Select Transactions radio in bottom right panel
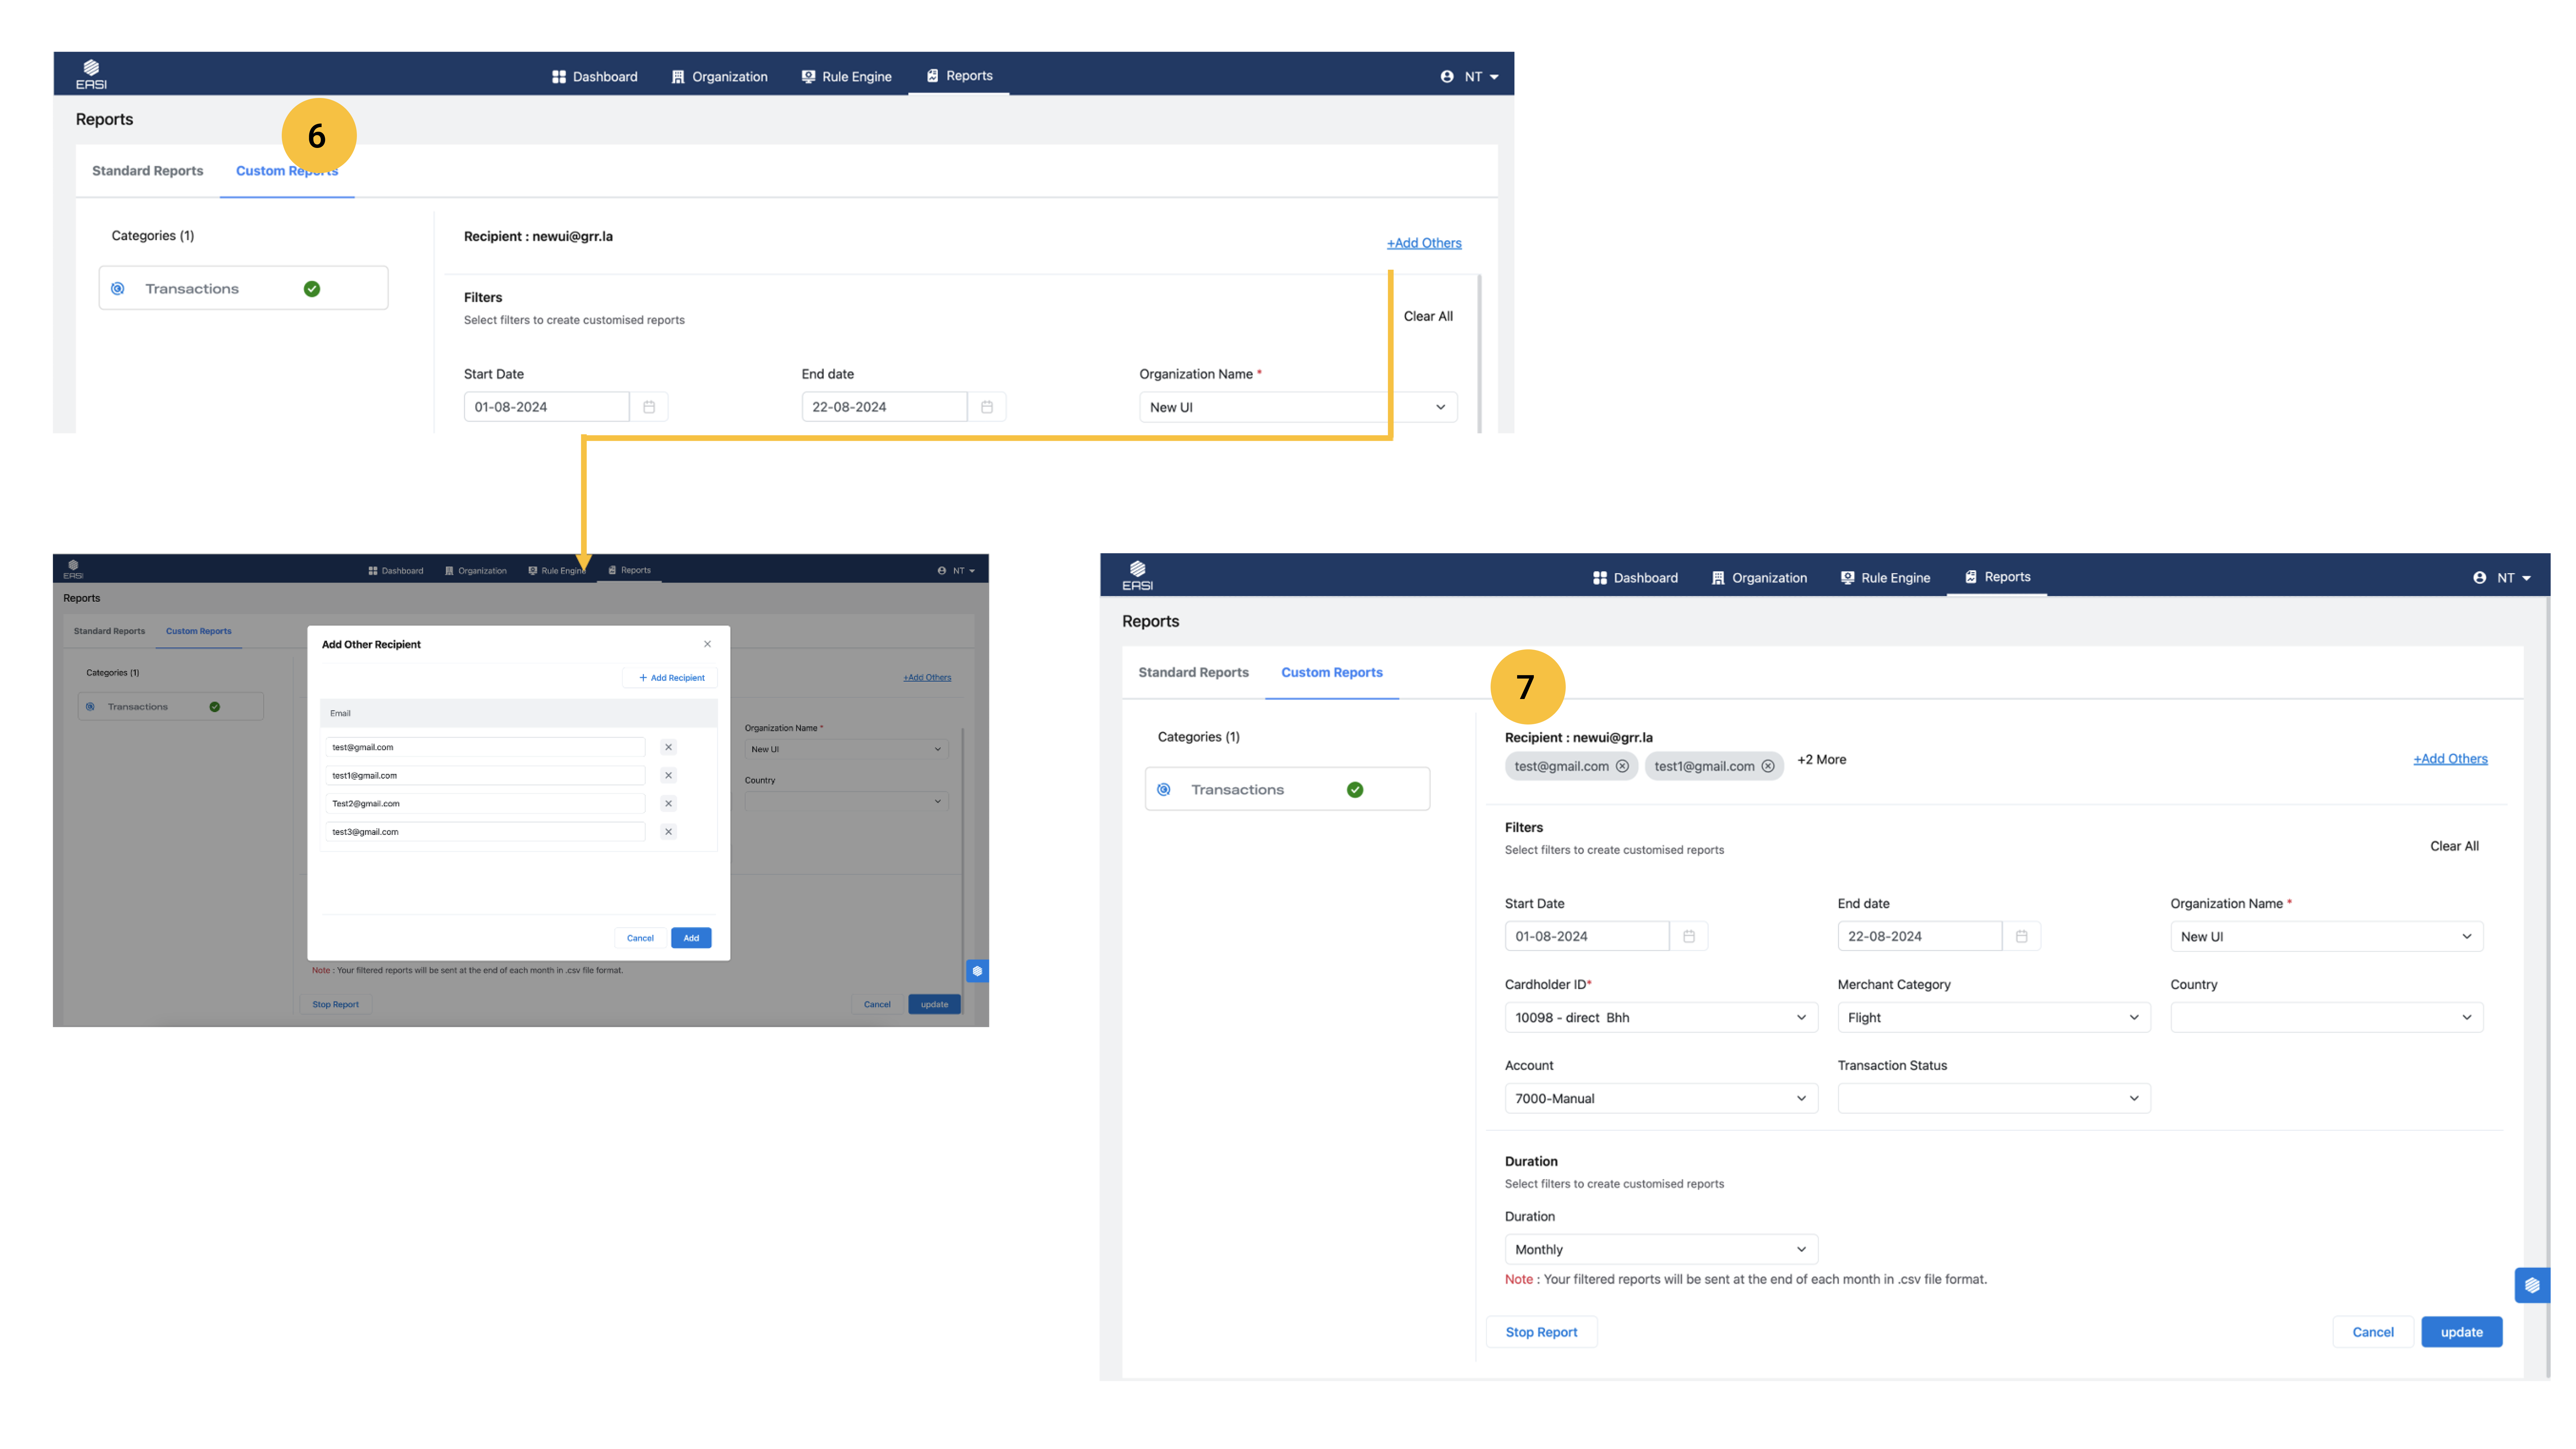This screenshot has height=1449, width=2576. [x=1164, y=790]
